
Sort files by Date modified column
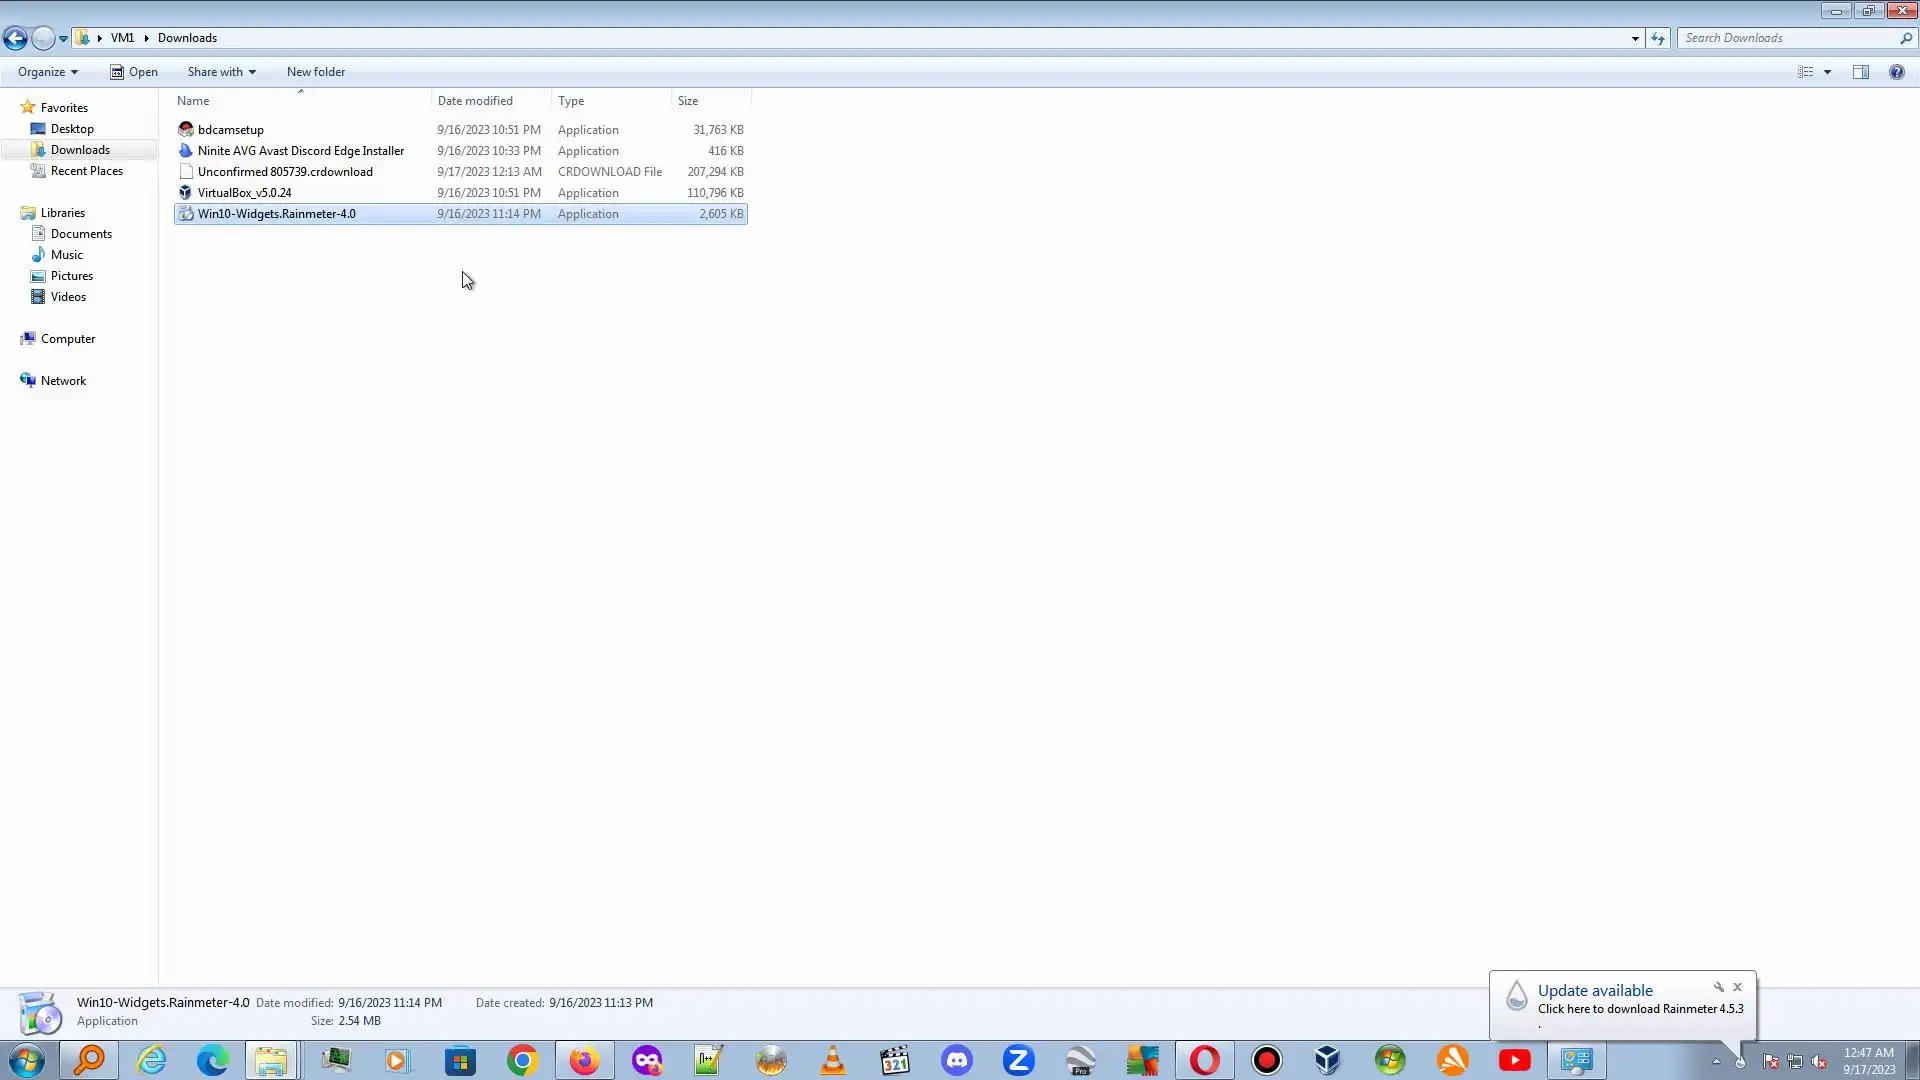coord(475,101)
